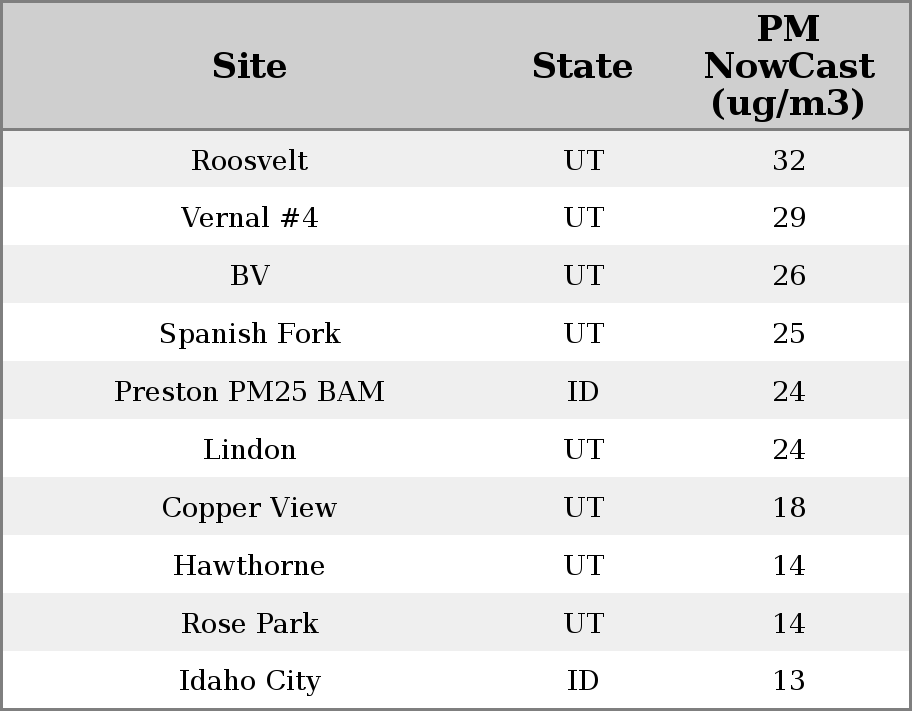
Task: Open the Preston PM25 BAM site
Action: coord(249,392)
